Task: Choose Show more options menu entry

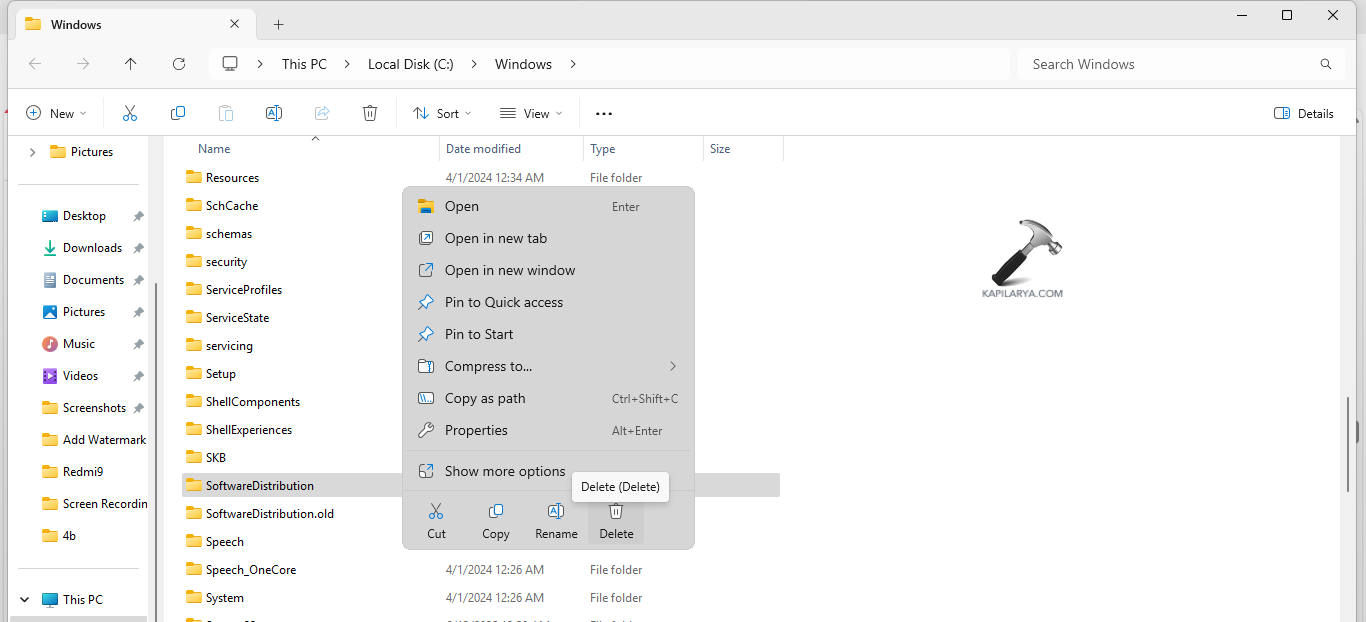Action: [505, 471]
